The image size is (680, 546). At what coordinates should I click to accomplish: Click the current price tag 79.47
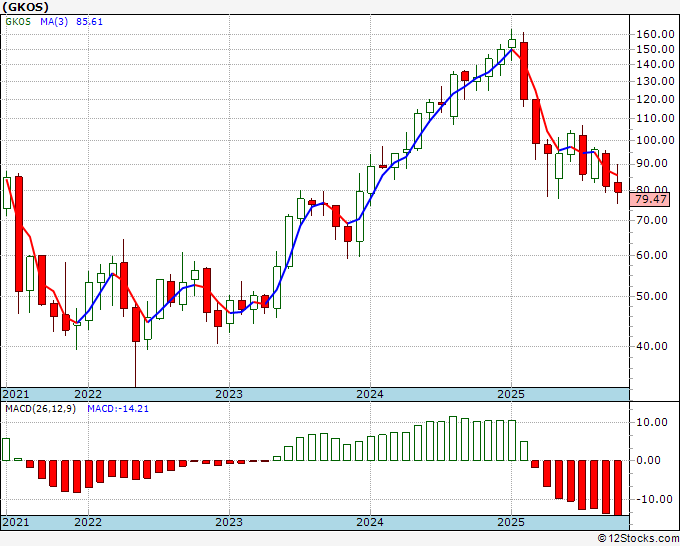click(651, 199)
